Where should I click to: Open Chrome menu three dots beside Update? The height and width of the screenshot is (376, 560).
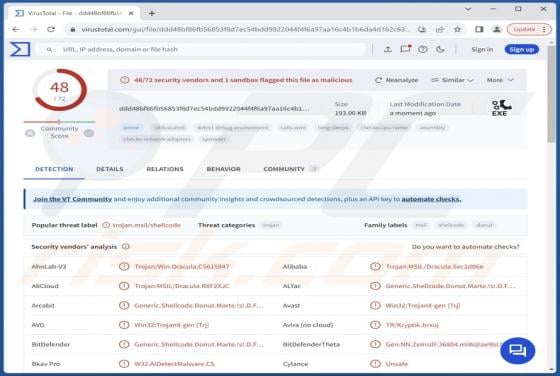[544, 29]
